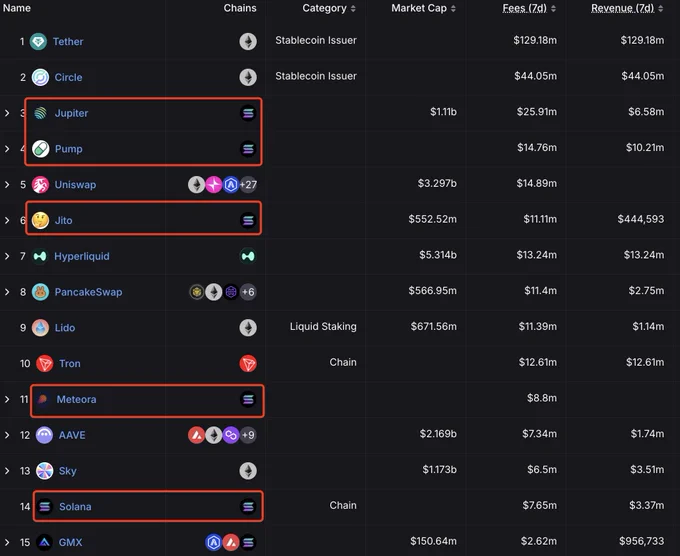Expand the Sky row chevron
Image resolution: width=680 pixels, height=556 pixels.
point(7,471)
